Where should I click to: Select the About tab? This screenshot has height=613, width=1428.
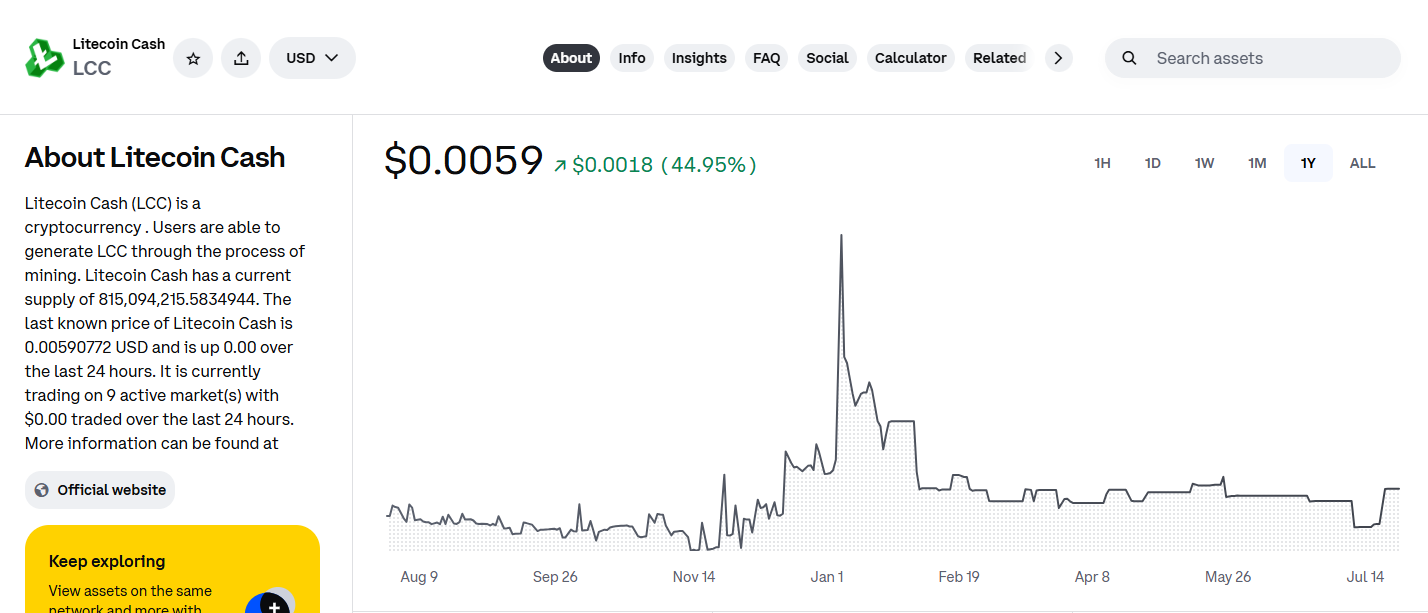[x=571, y=58]
